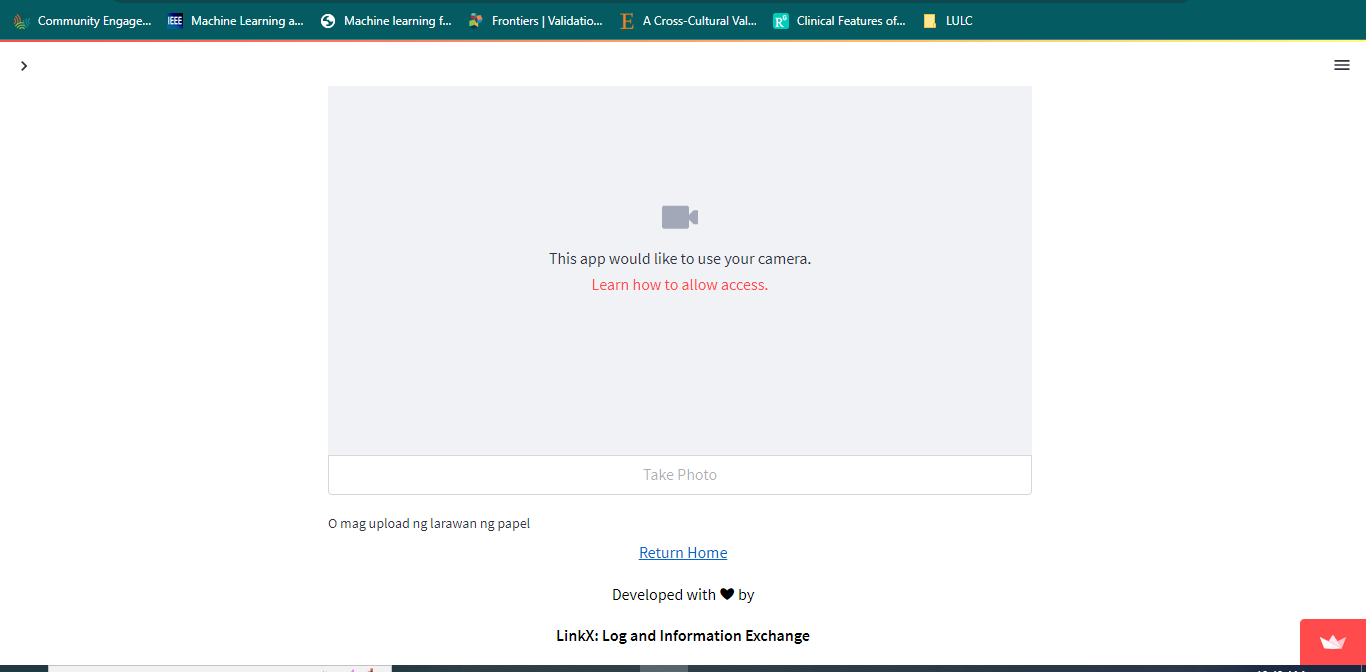1366x672 pixels.
Task: Click the camera icon in the capture area
Action: coord(679,216)
